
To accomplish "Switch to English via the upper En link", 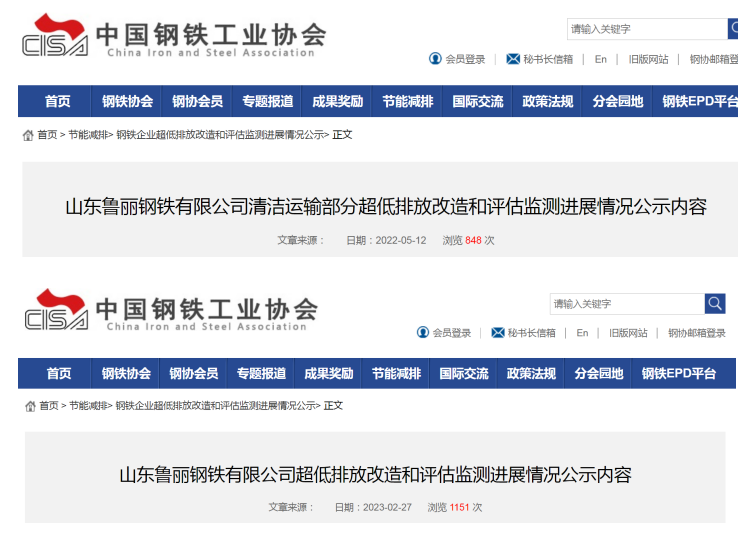I will click(x=600, y=59).
